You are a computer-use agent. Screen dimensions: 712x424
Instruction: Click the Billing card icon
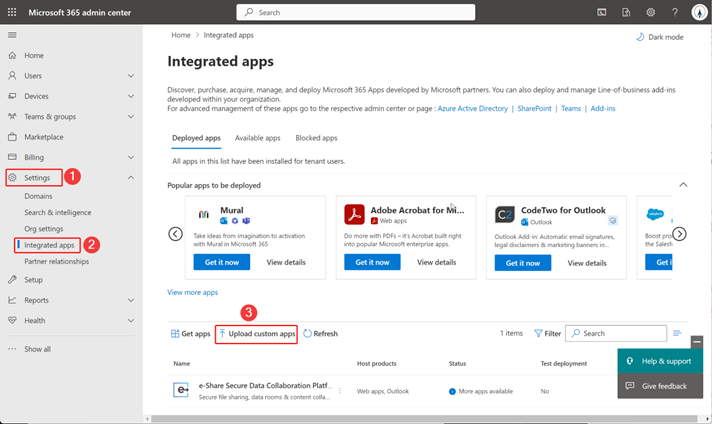[x=12, y=157]
